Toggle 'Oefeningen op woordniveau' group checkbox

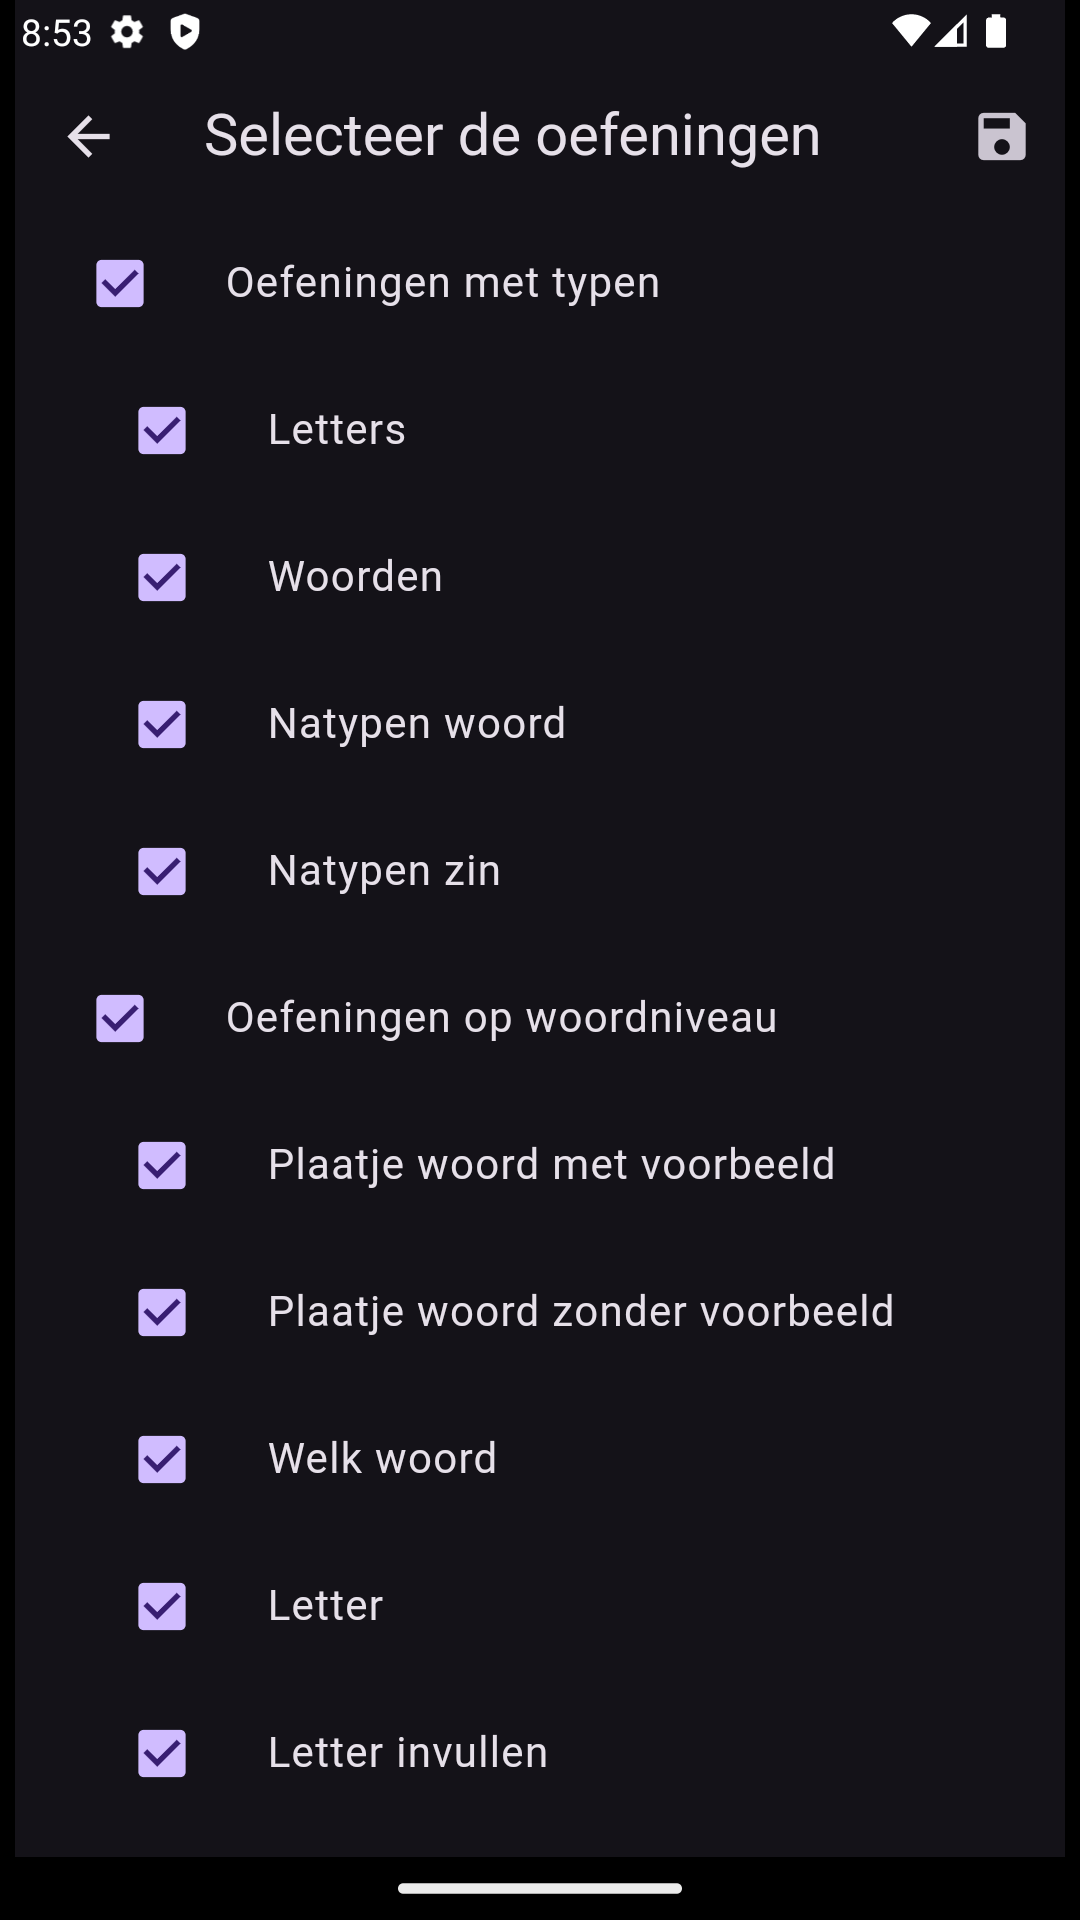click(x=120, y=1019)
